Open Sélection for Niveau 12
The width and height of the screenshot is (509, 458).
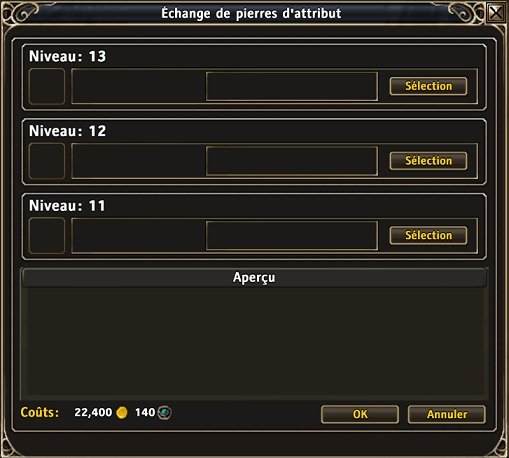coord(428,161)
